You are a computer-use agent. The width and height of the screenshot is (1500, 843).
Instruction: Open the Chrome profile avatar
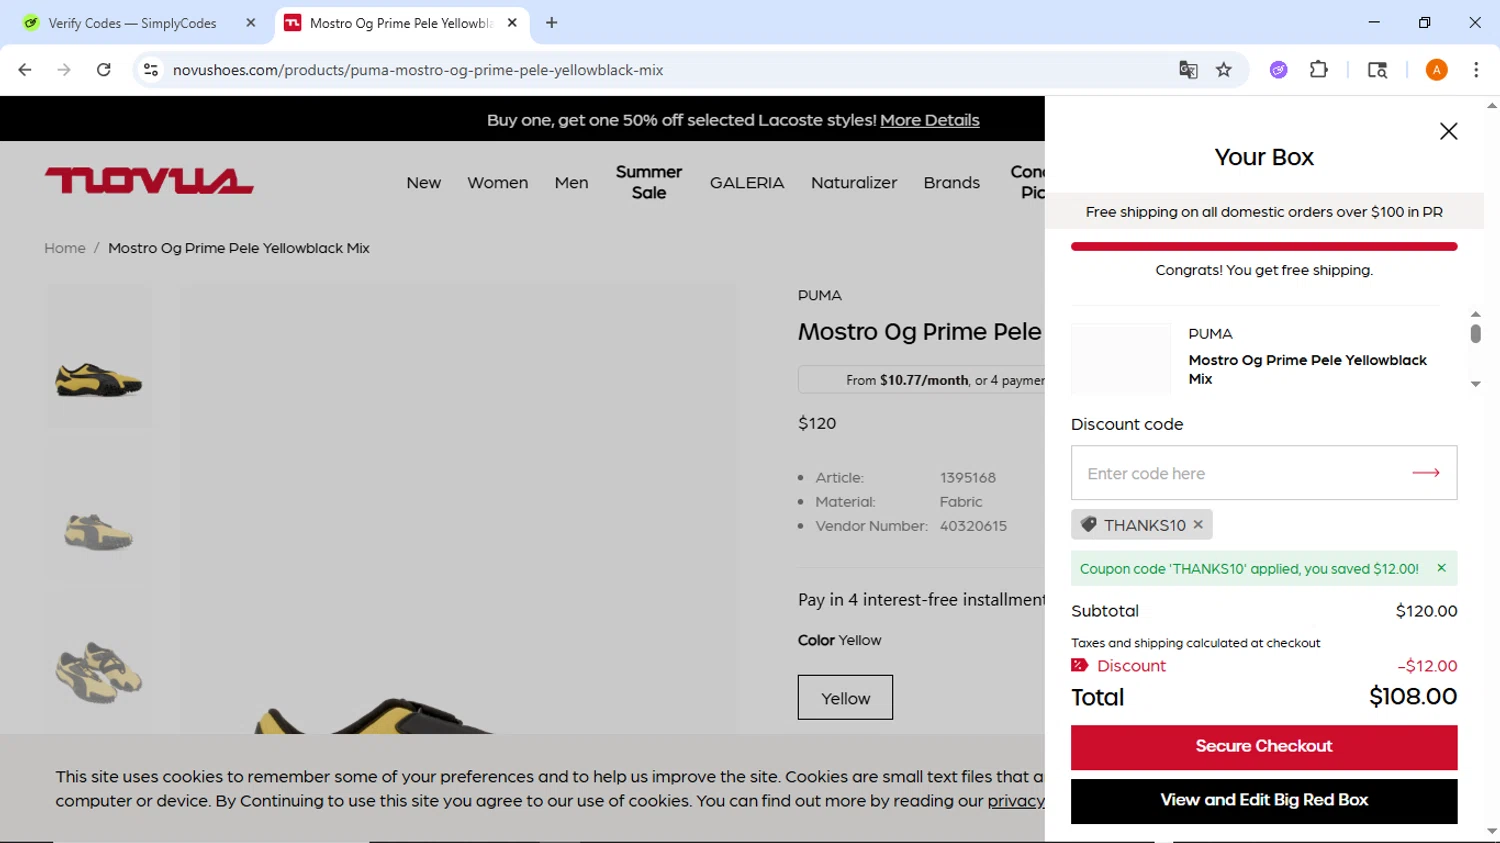1436,70
